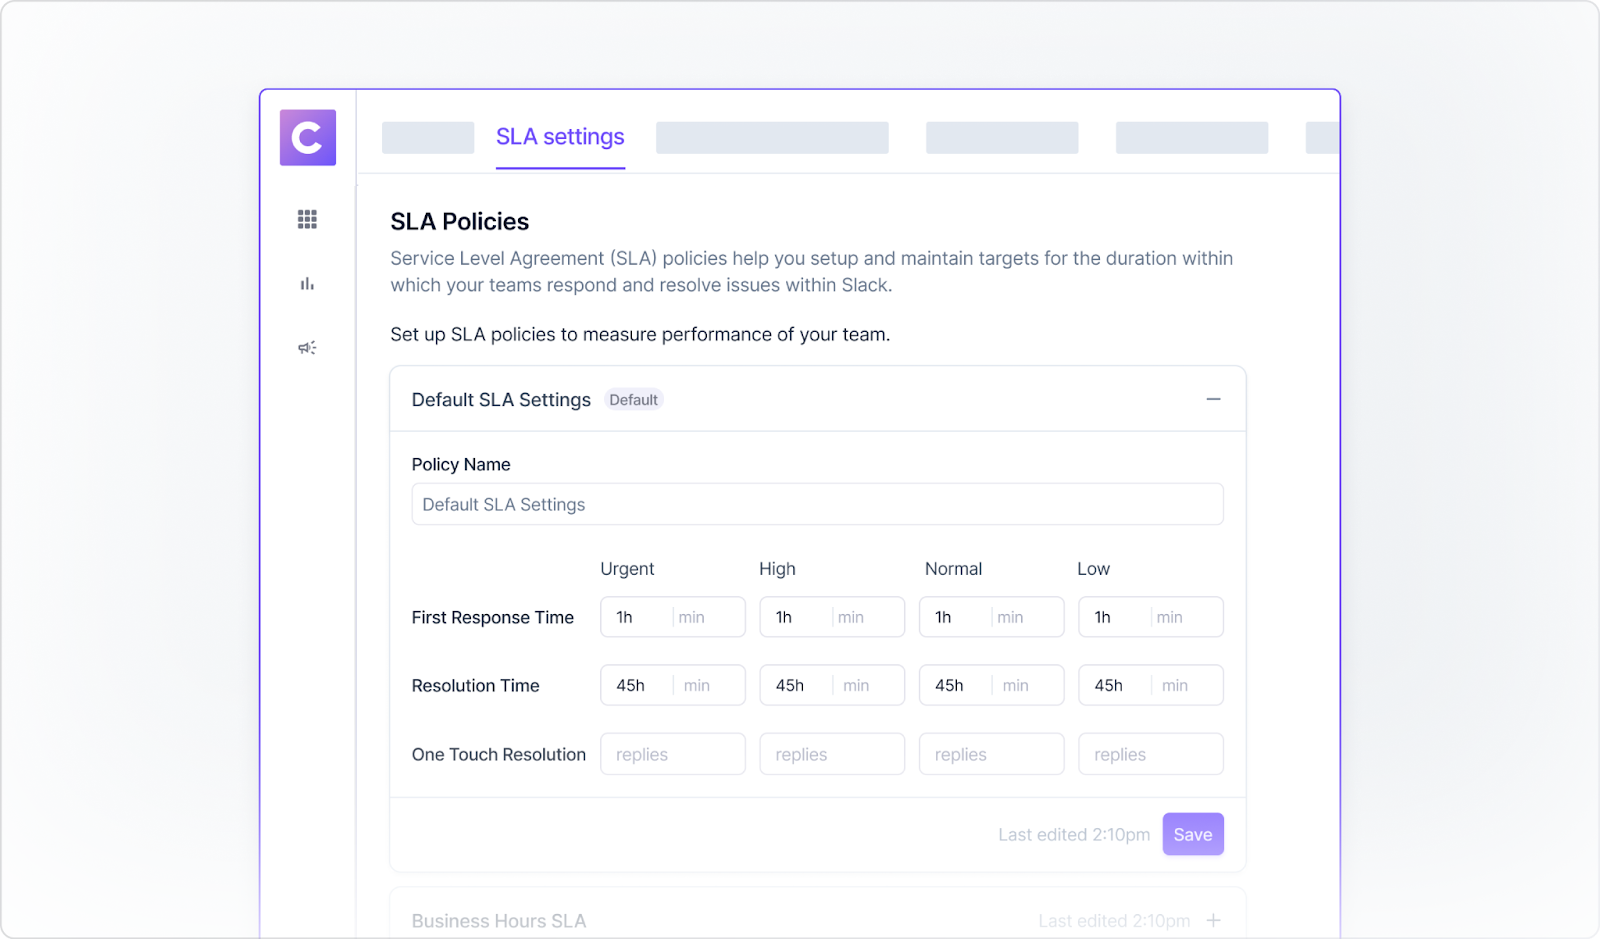The width and height of the screenshot is (1600, 939).
Task: Switch to the SLA settings tab
Action: [560, 137]
